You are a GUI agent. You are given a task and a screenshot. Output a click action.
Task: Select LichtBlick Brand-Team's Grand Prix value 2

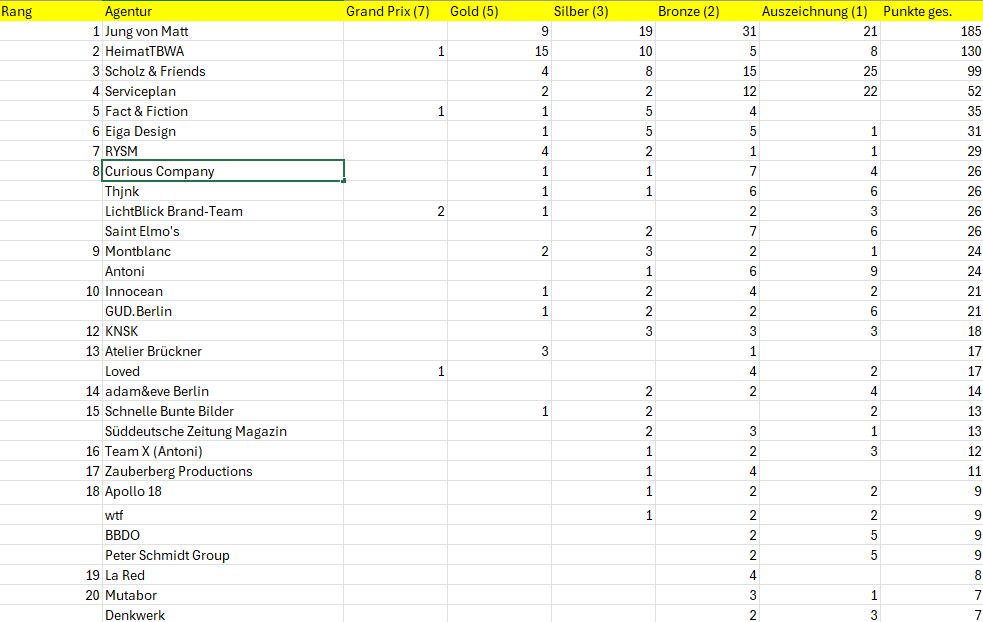pyautogui.click(x=395, y=211)
